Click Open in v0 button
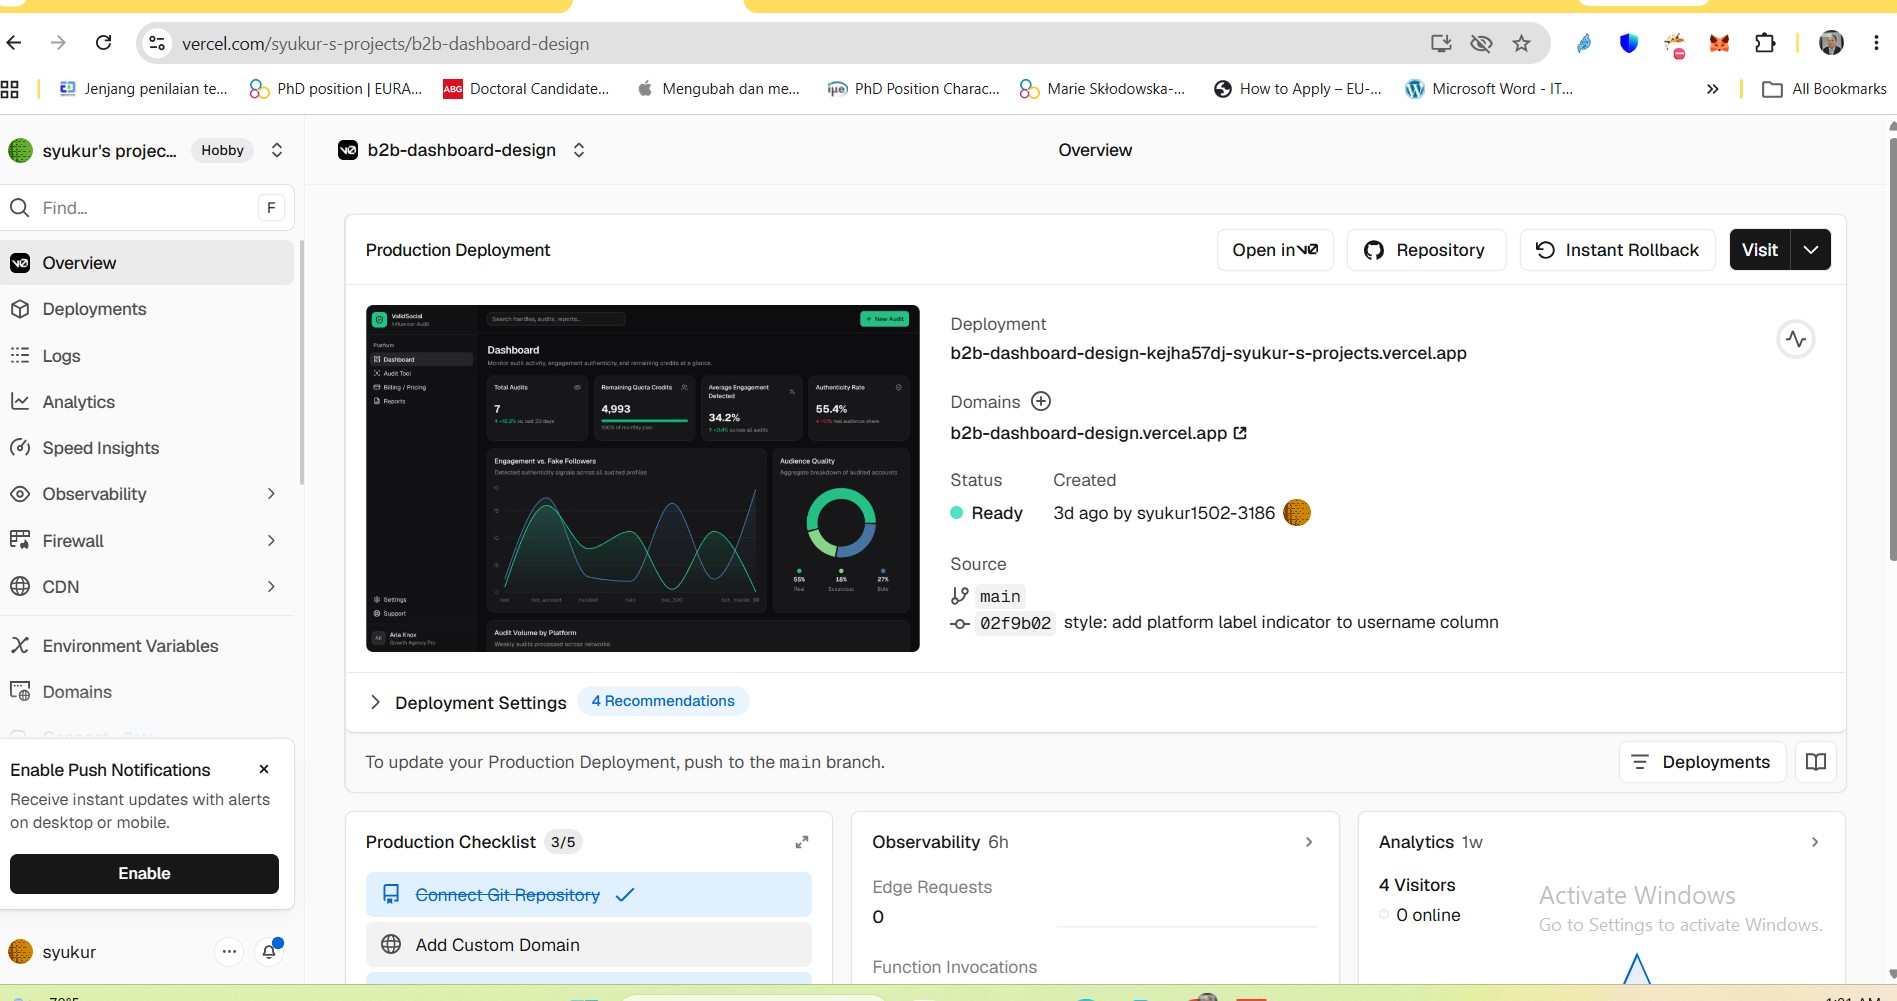This screenshot has height=1001, width=1897. [x=1275, y=250]
